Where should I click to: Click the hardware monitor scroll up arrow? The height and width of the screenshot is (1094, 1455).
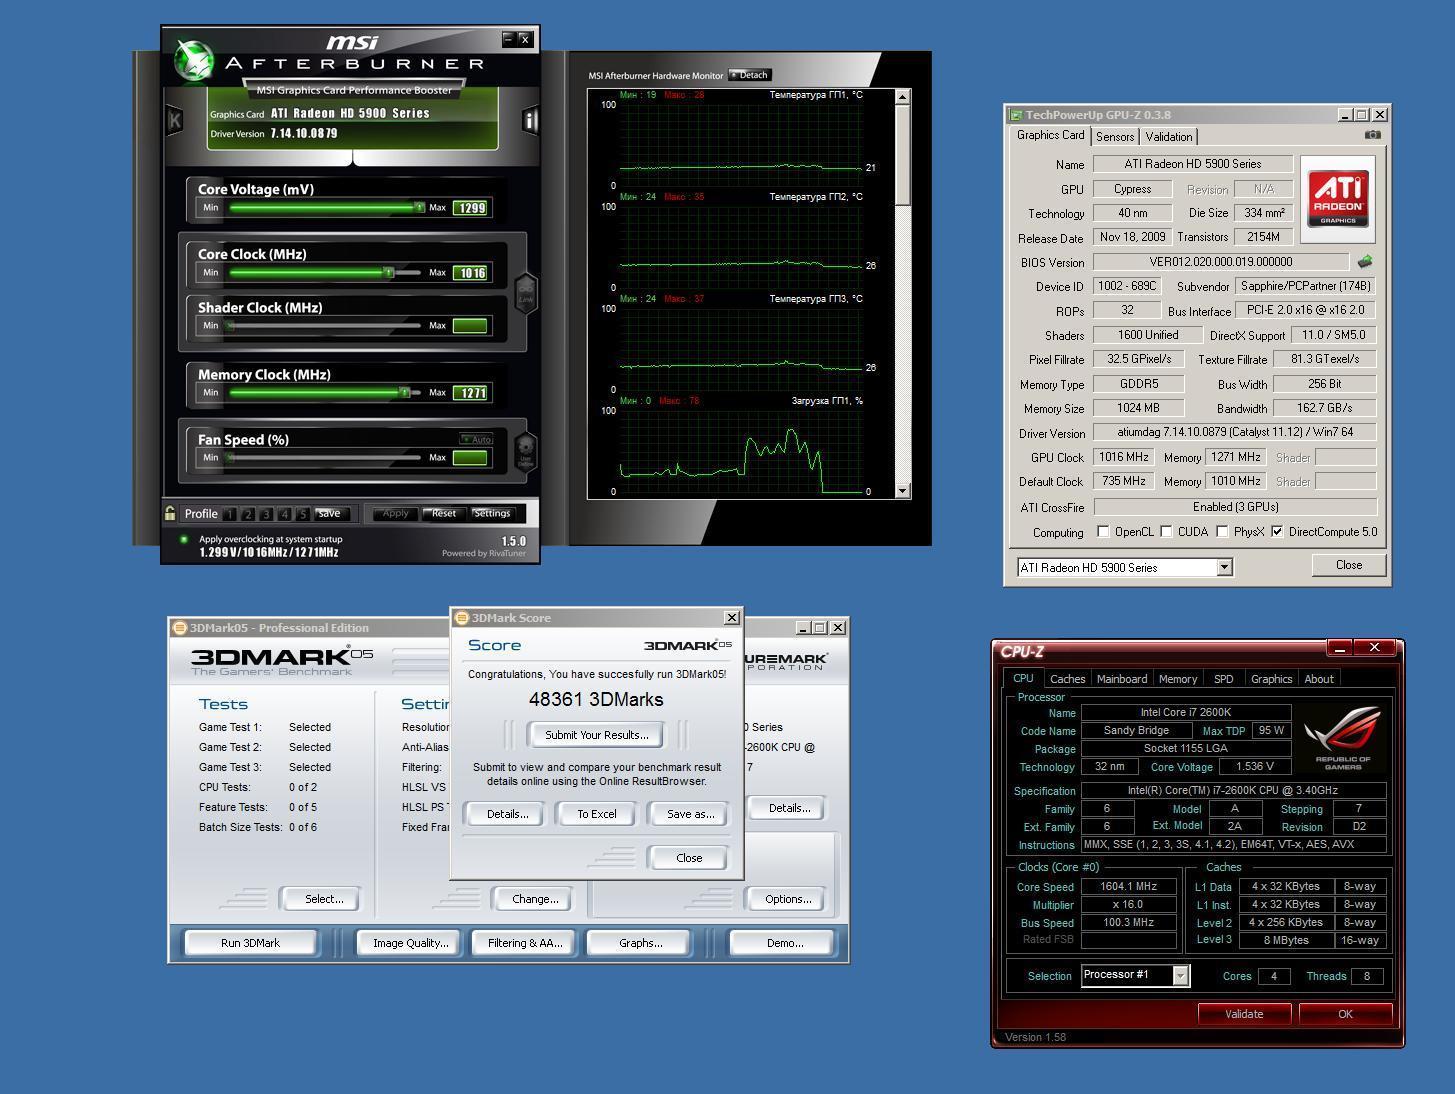[x=903, y=97]
